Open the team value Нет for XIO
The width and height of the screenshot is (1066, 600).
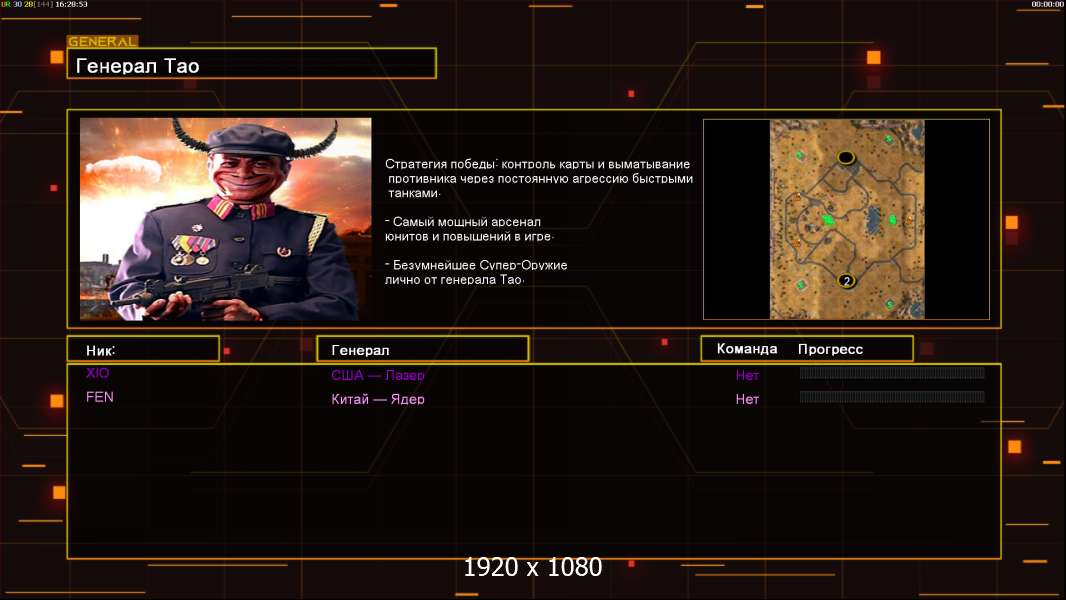click(x=747, y=376)
